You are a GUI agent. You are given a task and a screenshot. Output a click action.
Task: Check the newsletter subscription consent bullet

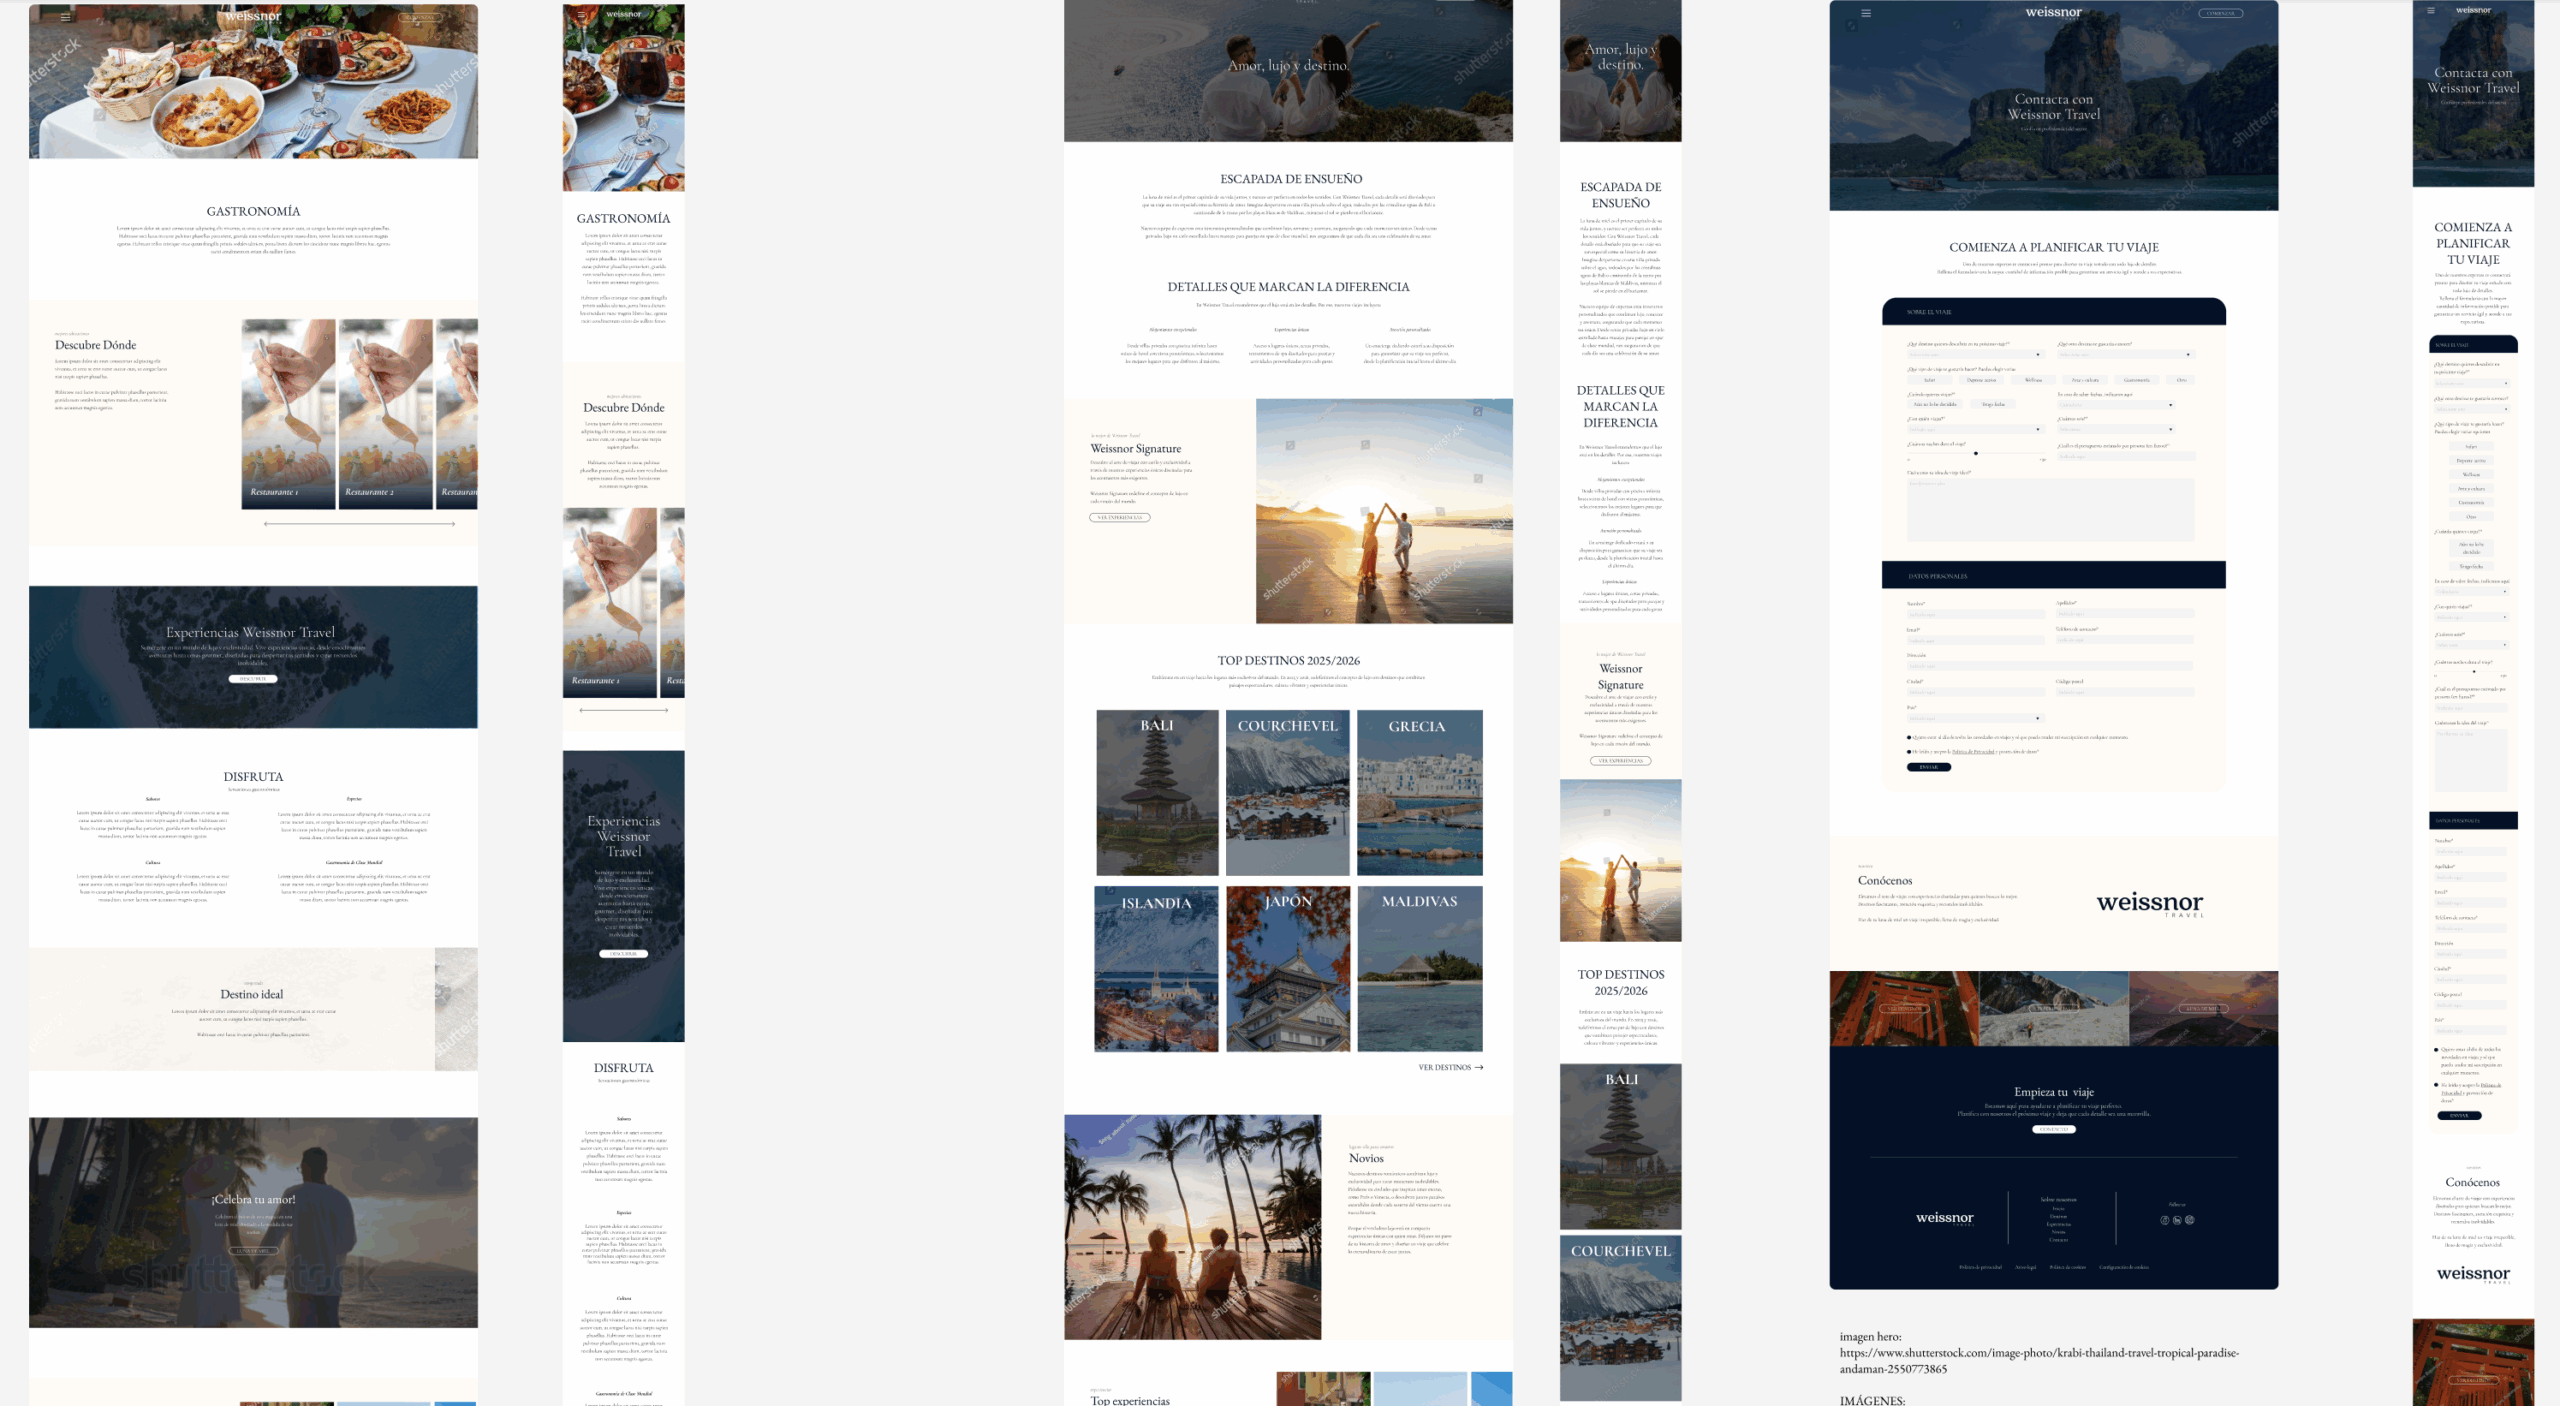point(1909,737)
